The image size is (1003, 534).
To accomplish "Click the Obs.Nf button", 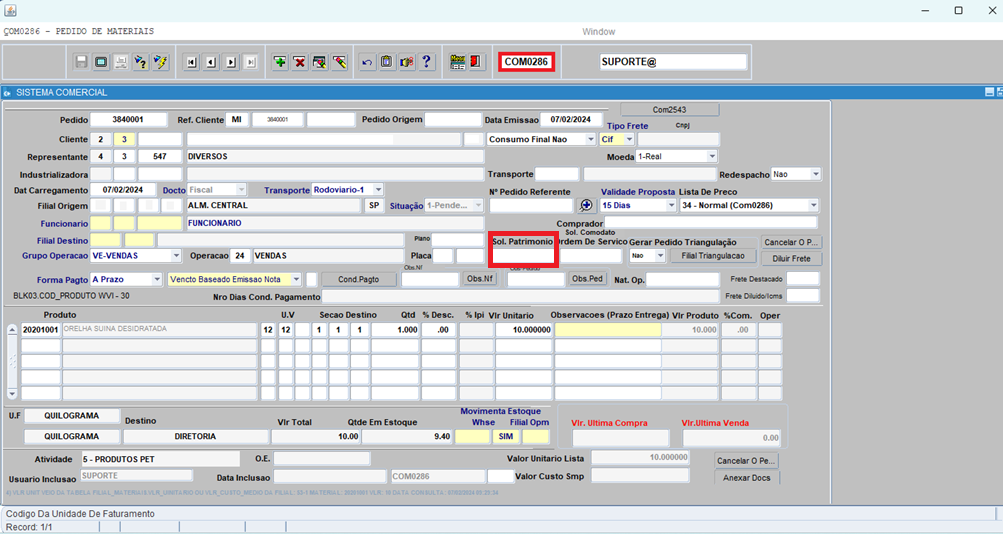I will pyautogui.click(x=479, y=279).
